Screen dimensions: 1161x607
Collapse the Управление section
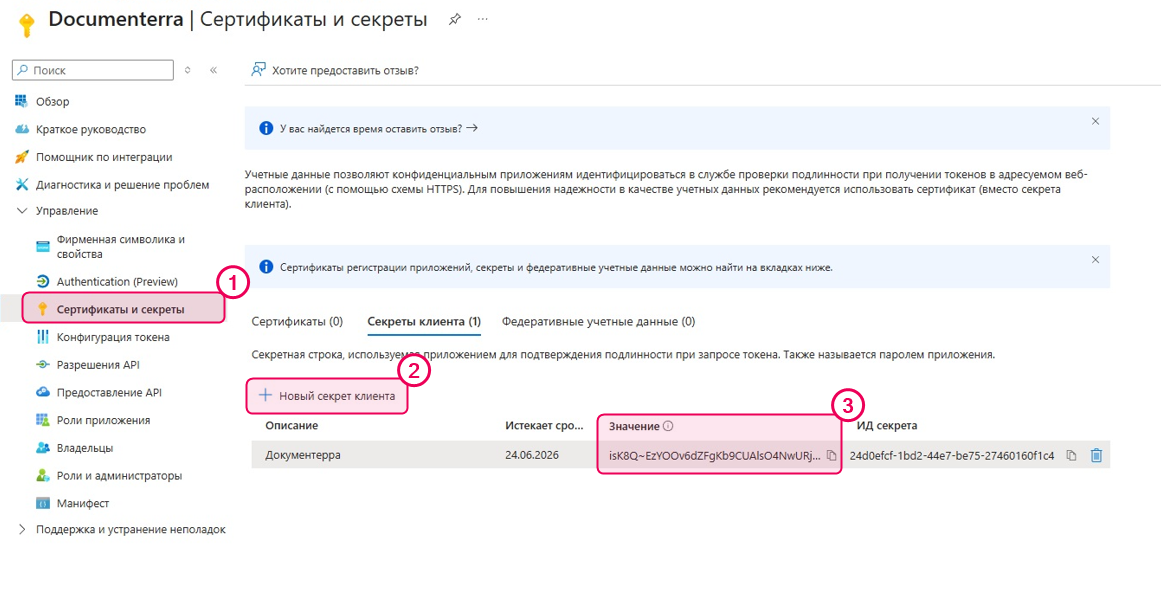(67, 212)
